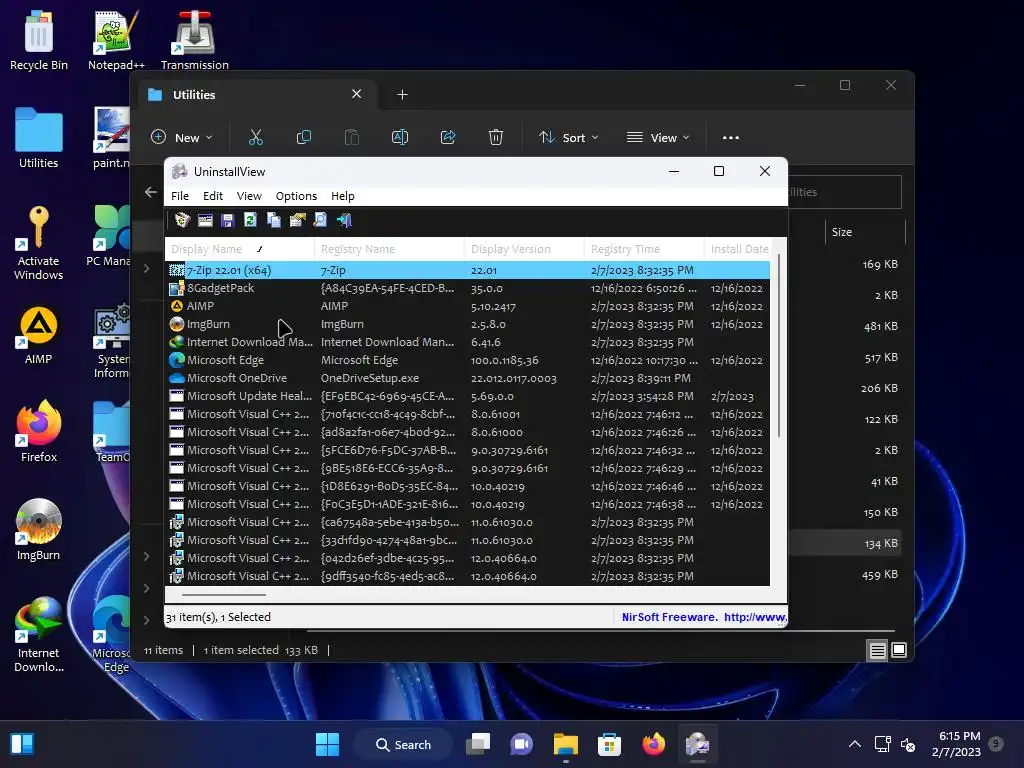Image resolution: width=1024 pixels, height=768 pixels.
Task: Select the Recycle Bin desktop icon
Action: point(39,40)
